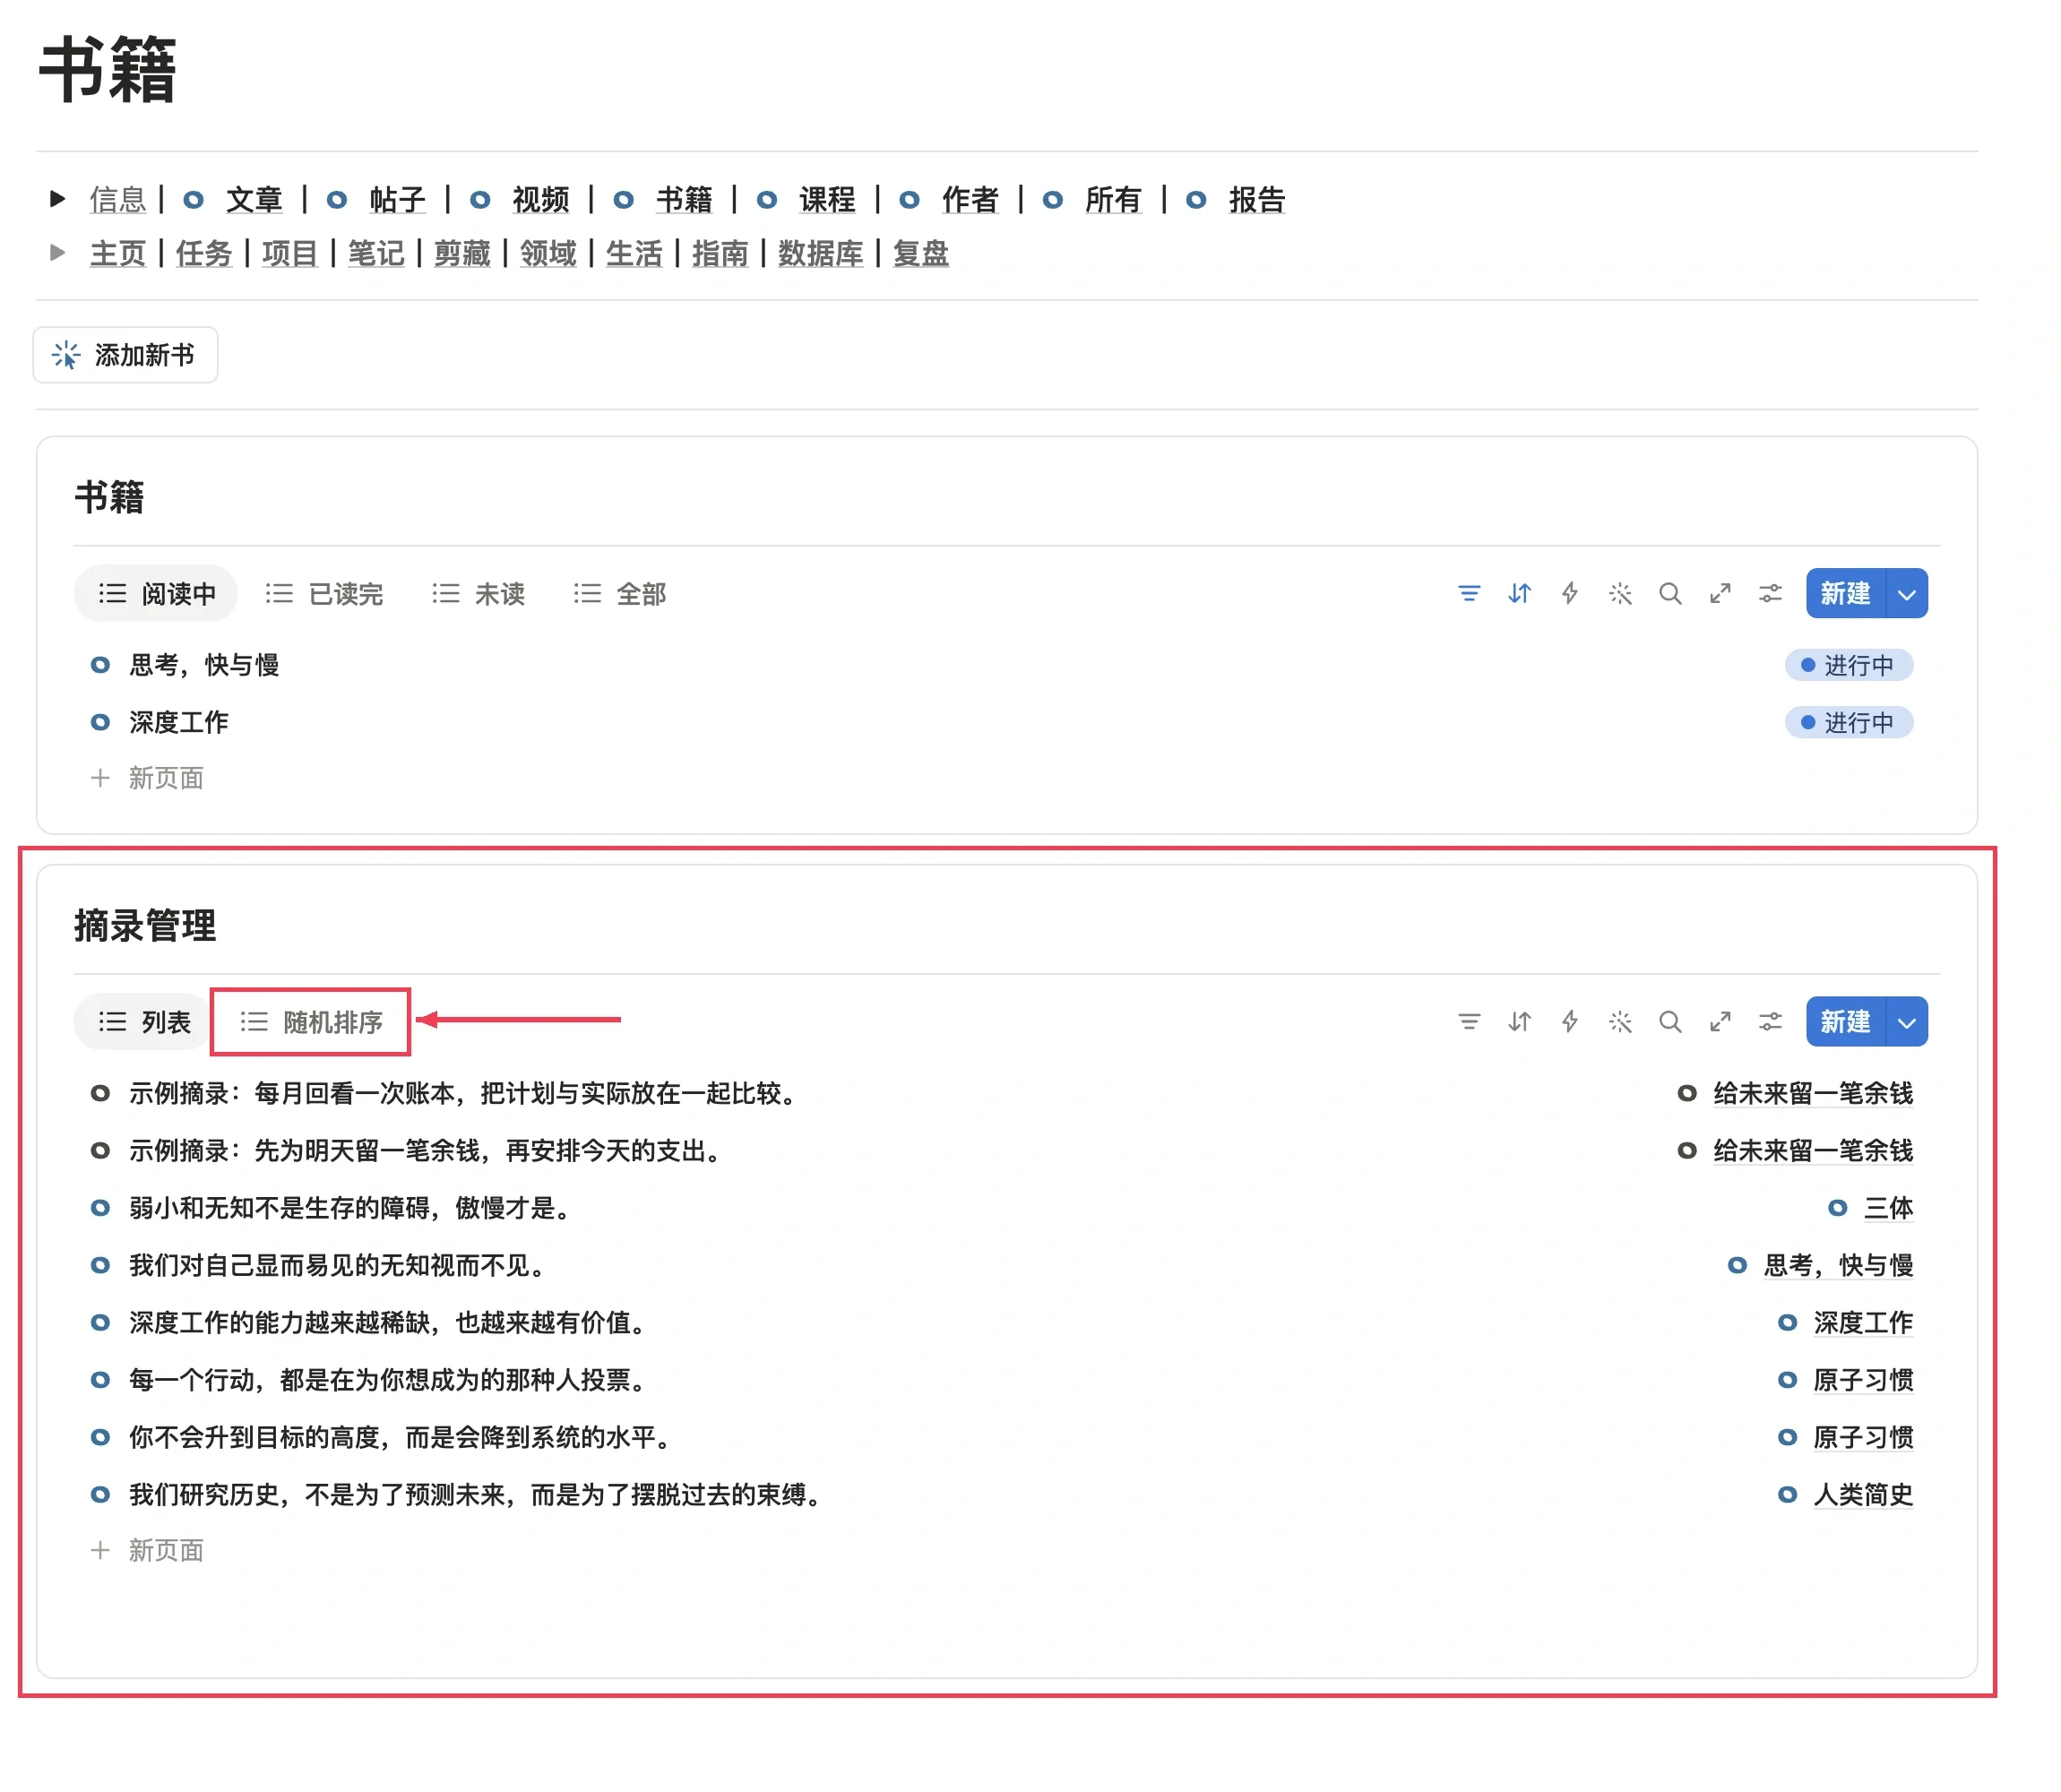Open the 文章 page link
2061x1792 pixels.
253,200
